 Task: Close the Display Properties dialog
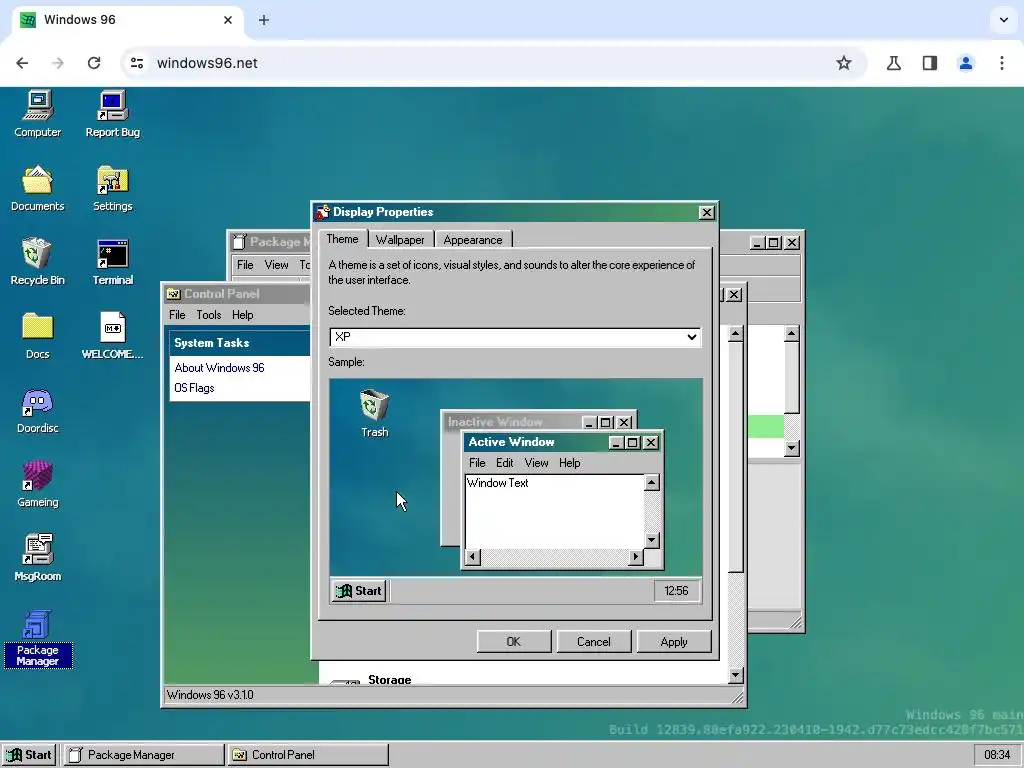pyautogui.click(x=707, y=213)
